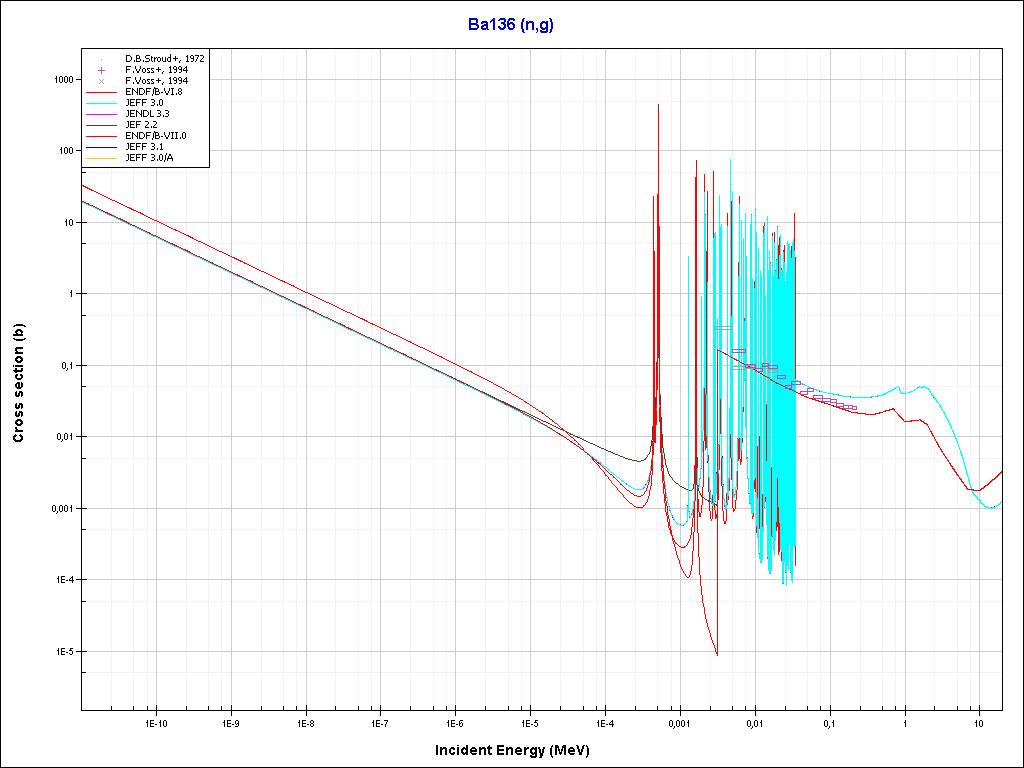Click the 1000 tick on the y-axis

pos(62,79)
